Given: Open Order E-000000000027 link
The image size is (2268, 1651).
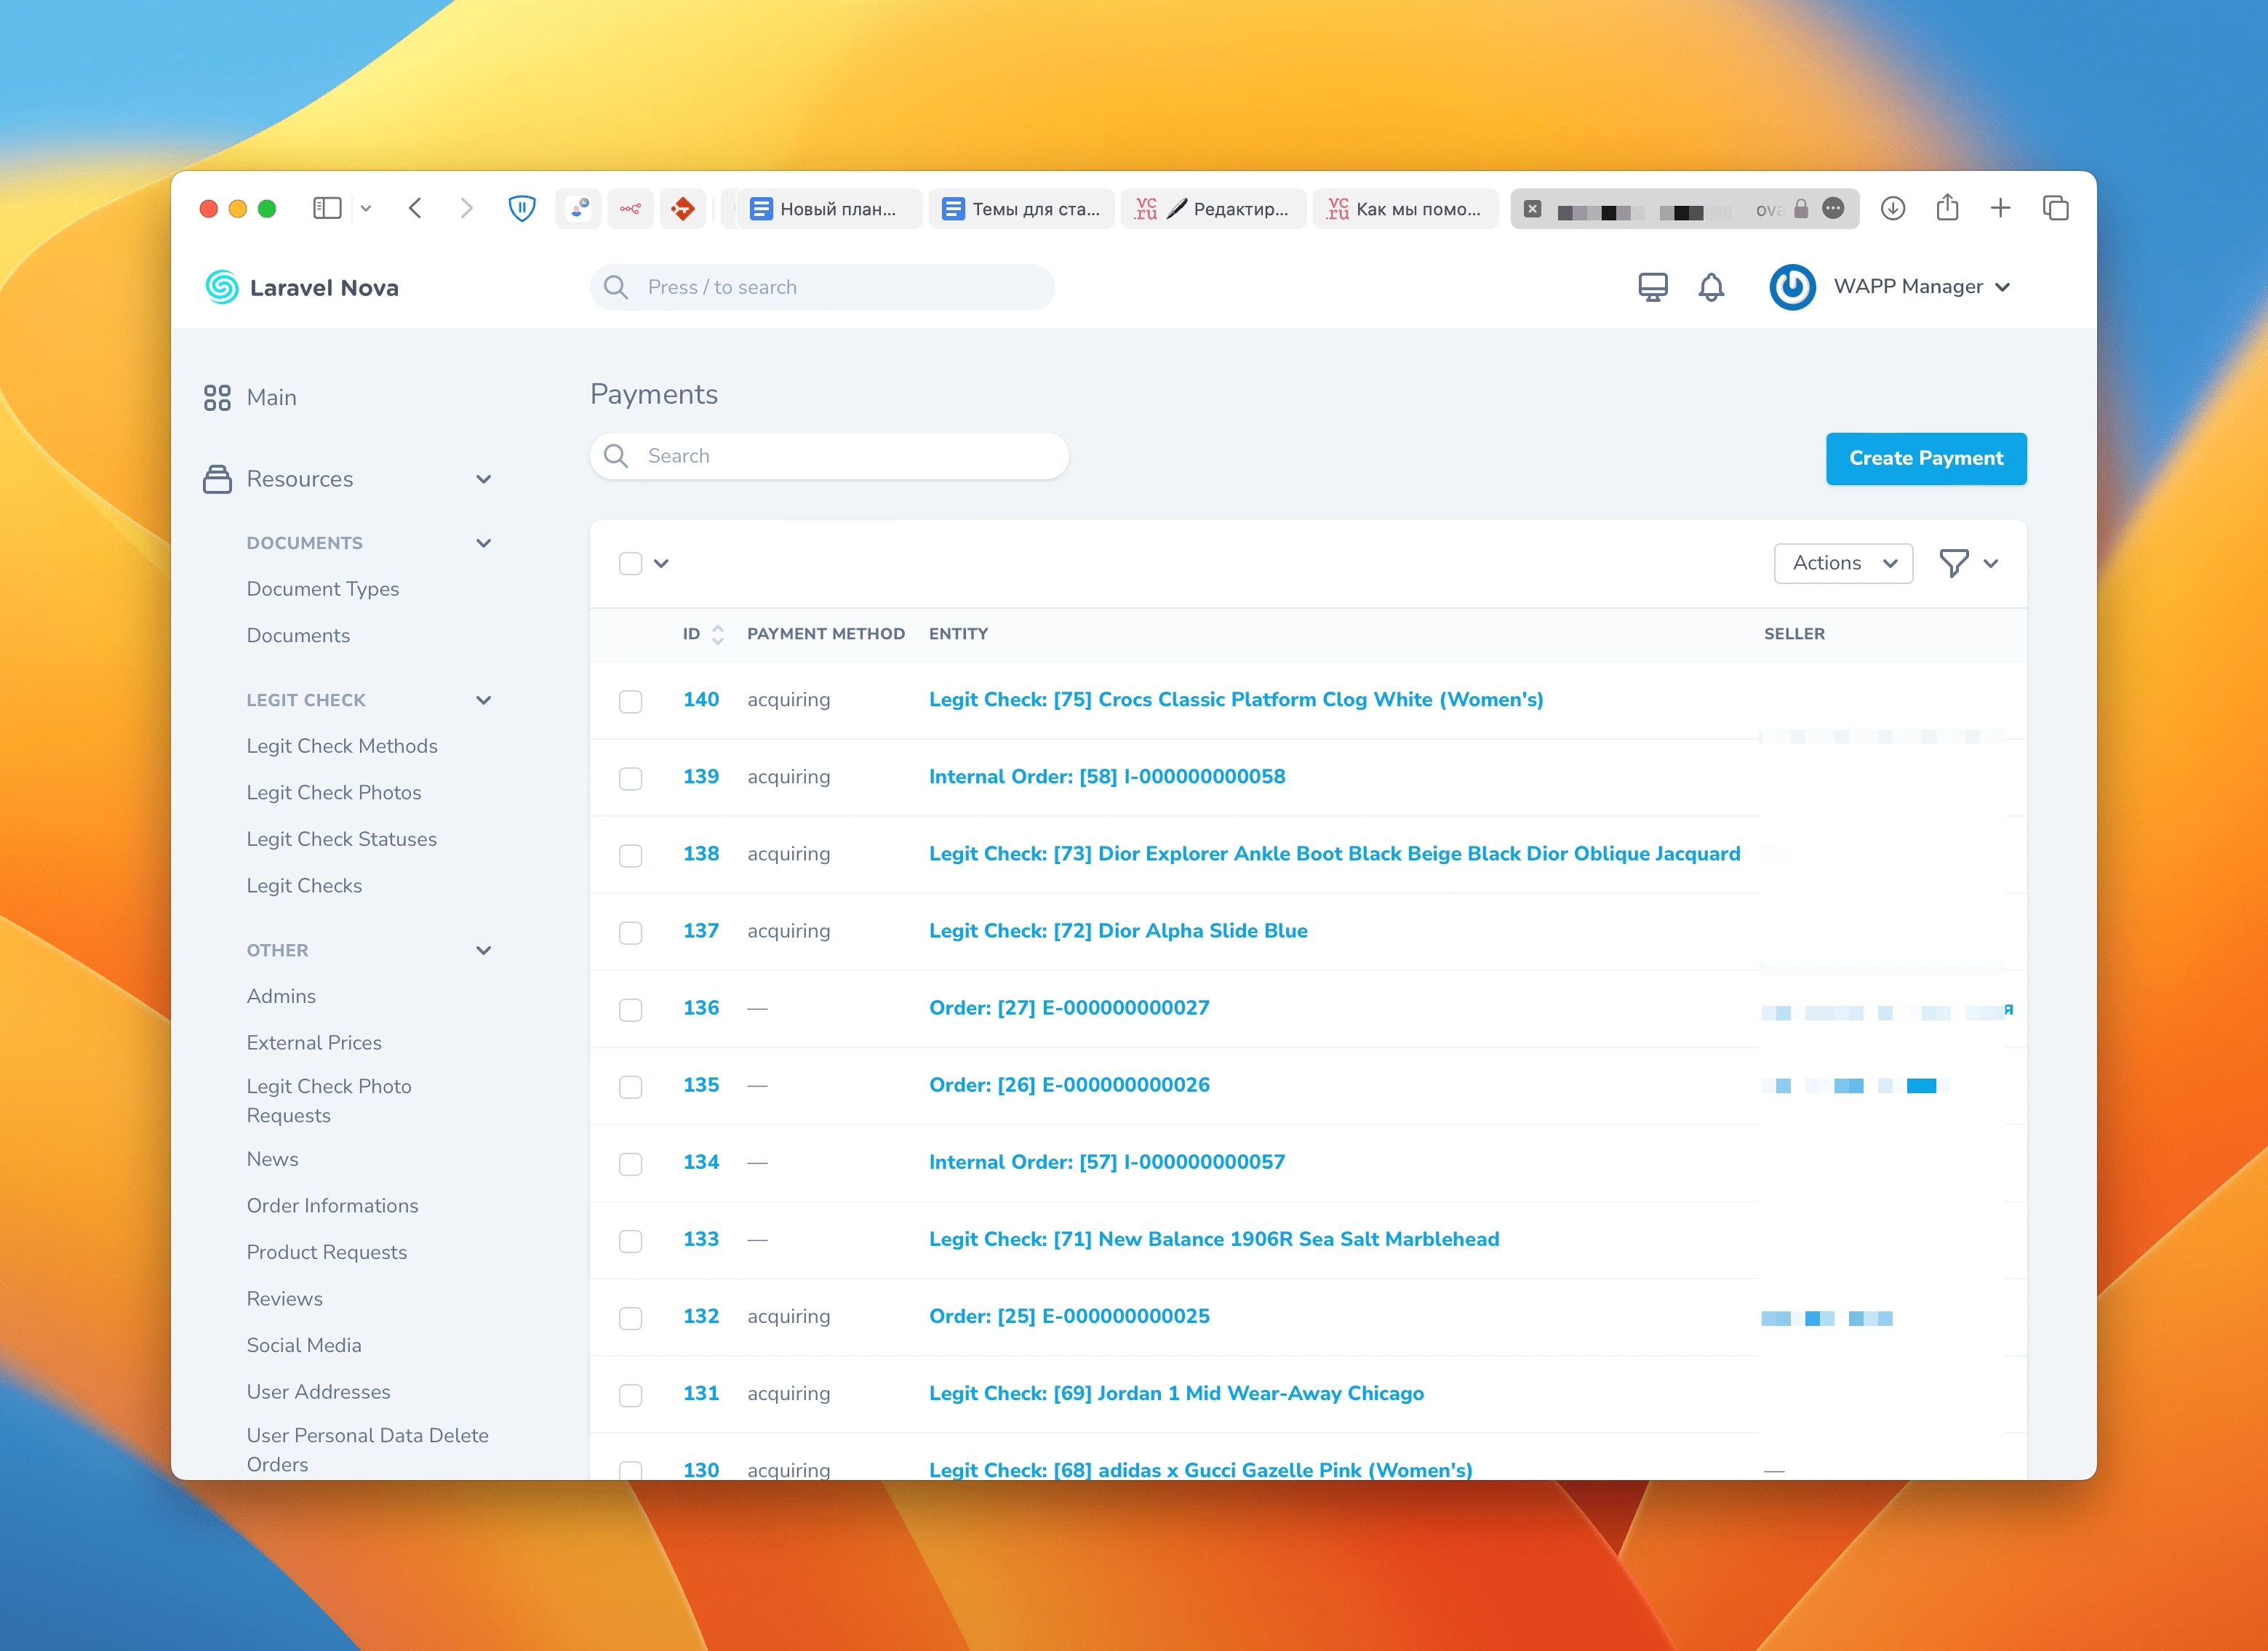Looking at the screenshot, I should (x=1069, y=1007).
